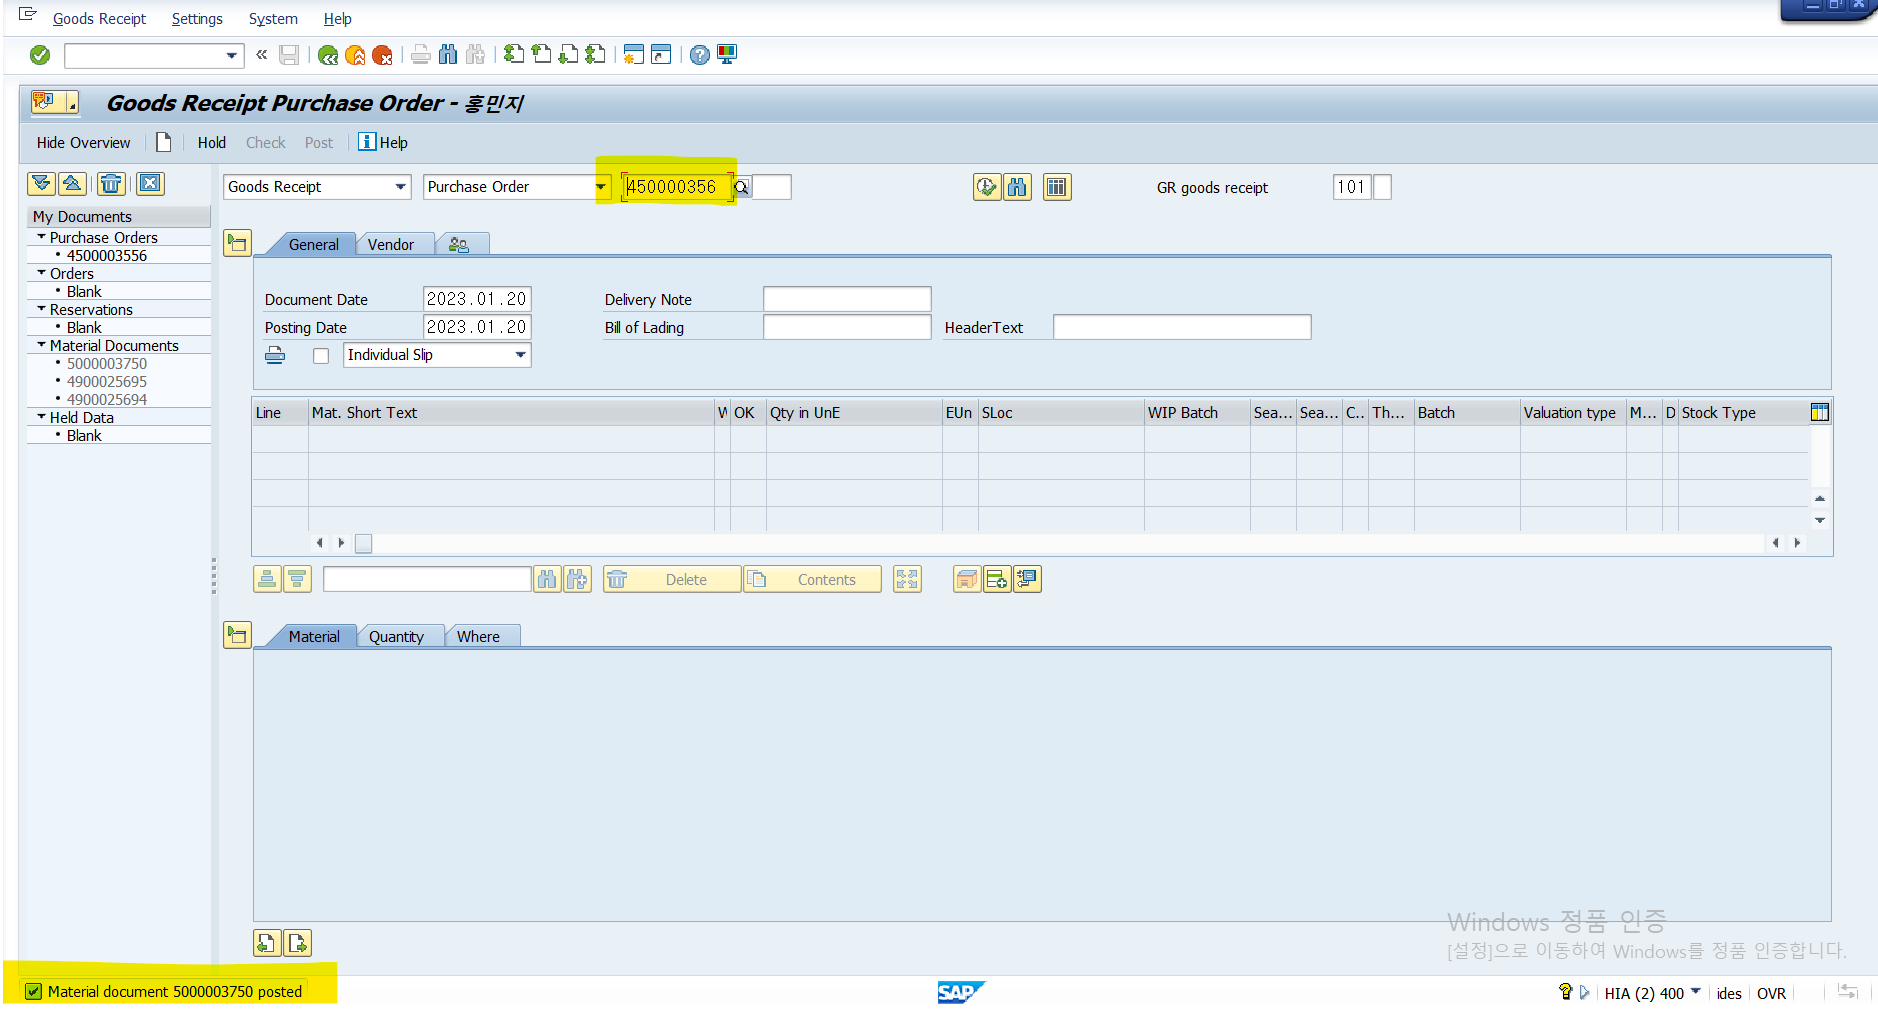
Task: Collapse the Orders tree node
Action: pyautogui.click(x=41, y=273)
